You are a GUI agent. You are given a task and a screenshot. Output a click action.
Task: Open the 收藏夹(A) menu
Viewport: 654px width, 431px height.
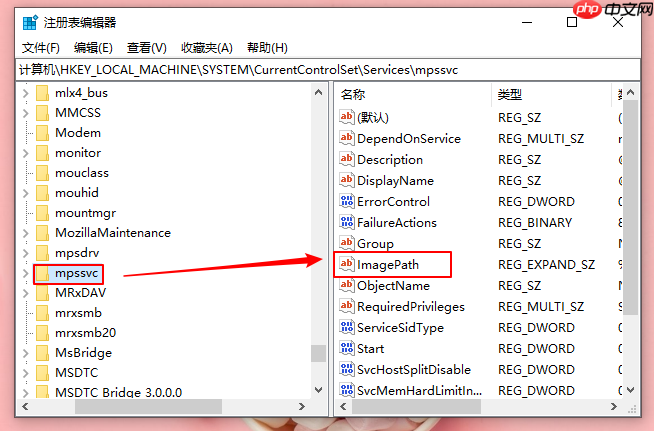tap(206, 48)
